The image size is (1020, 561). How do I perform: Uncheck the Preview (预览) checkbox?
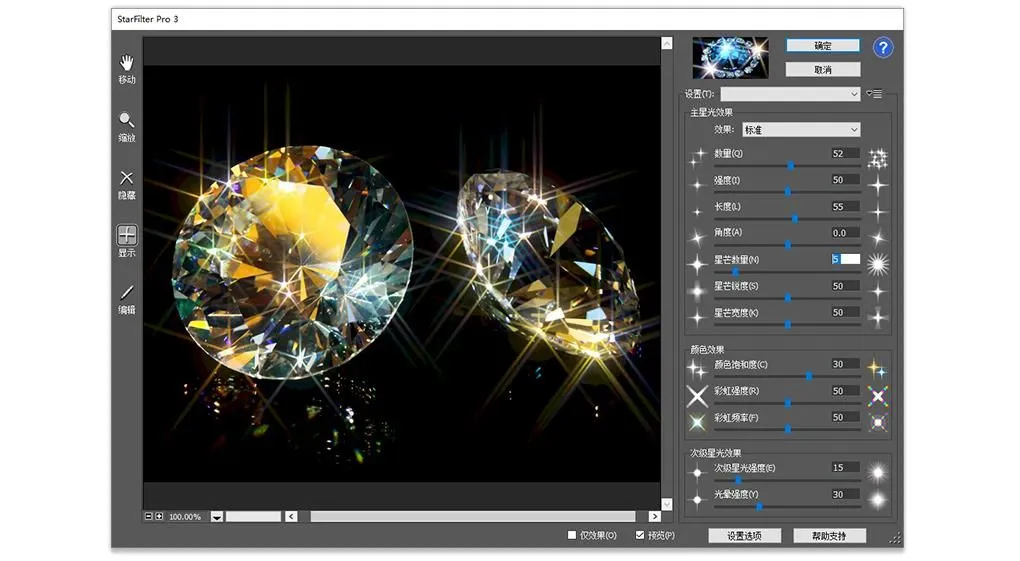pos(640,535)
